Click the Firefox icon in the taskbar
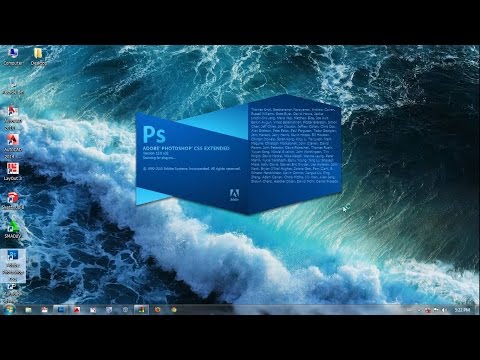Screen dimensions: 480x360 (158, 310)
